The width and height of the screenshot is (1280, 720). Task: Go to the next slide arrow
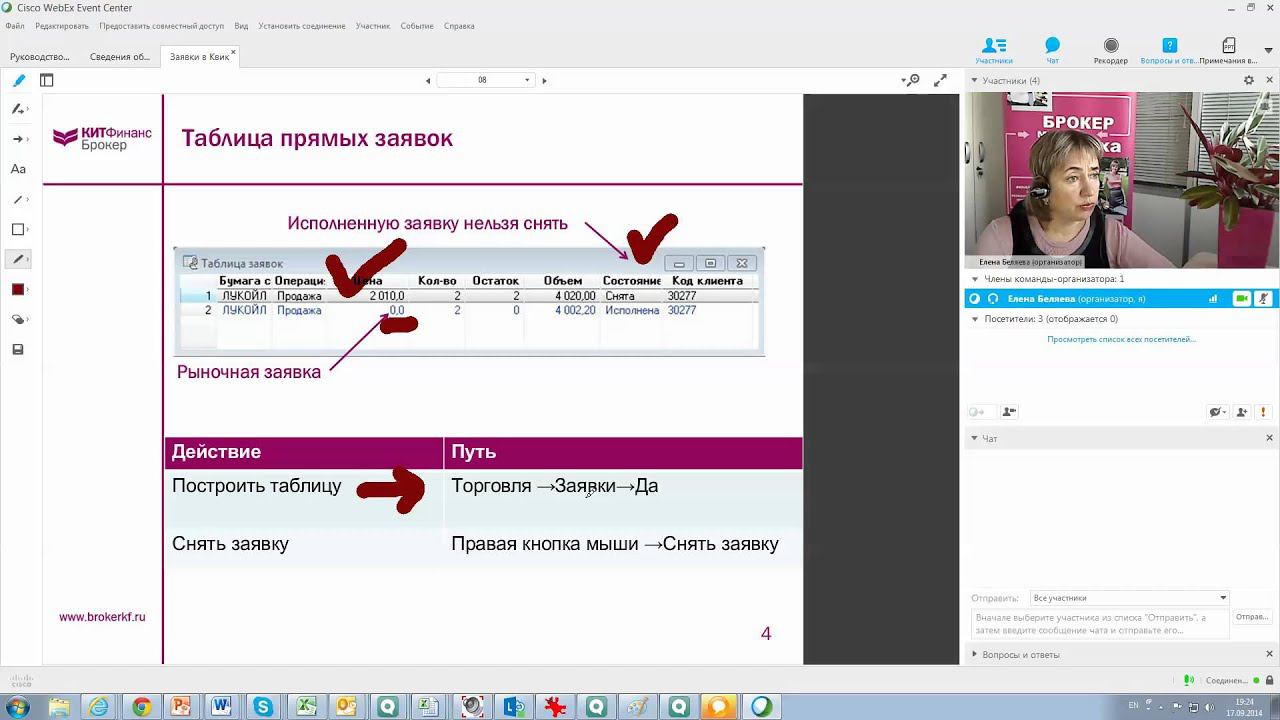(544, 80)
